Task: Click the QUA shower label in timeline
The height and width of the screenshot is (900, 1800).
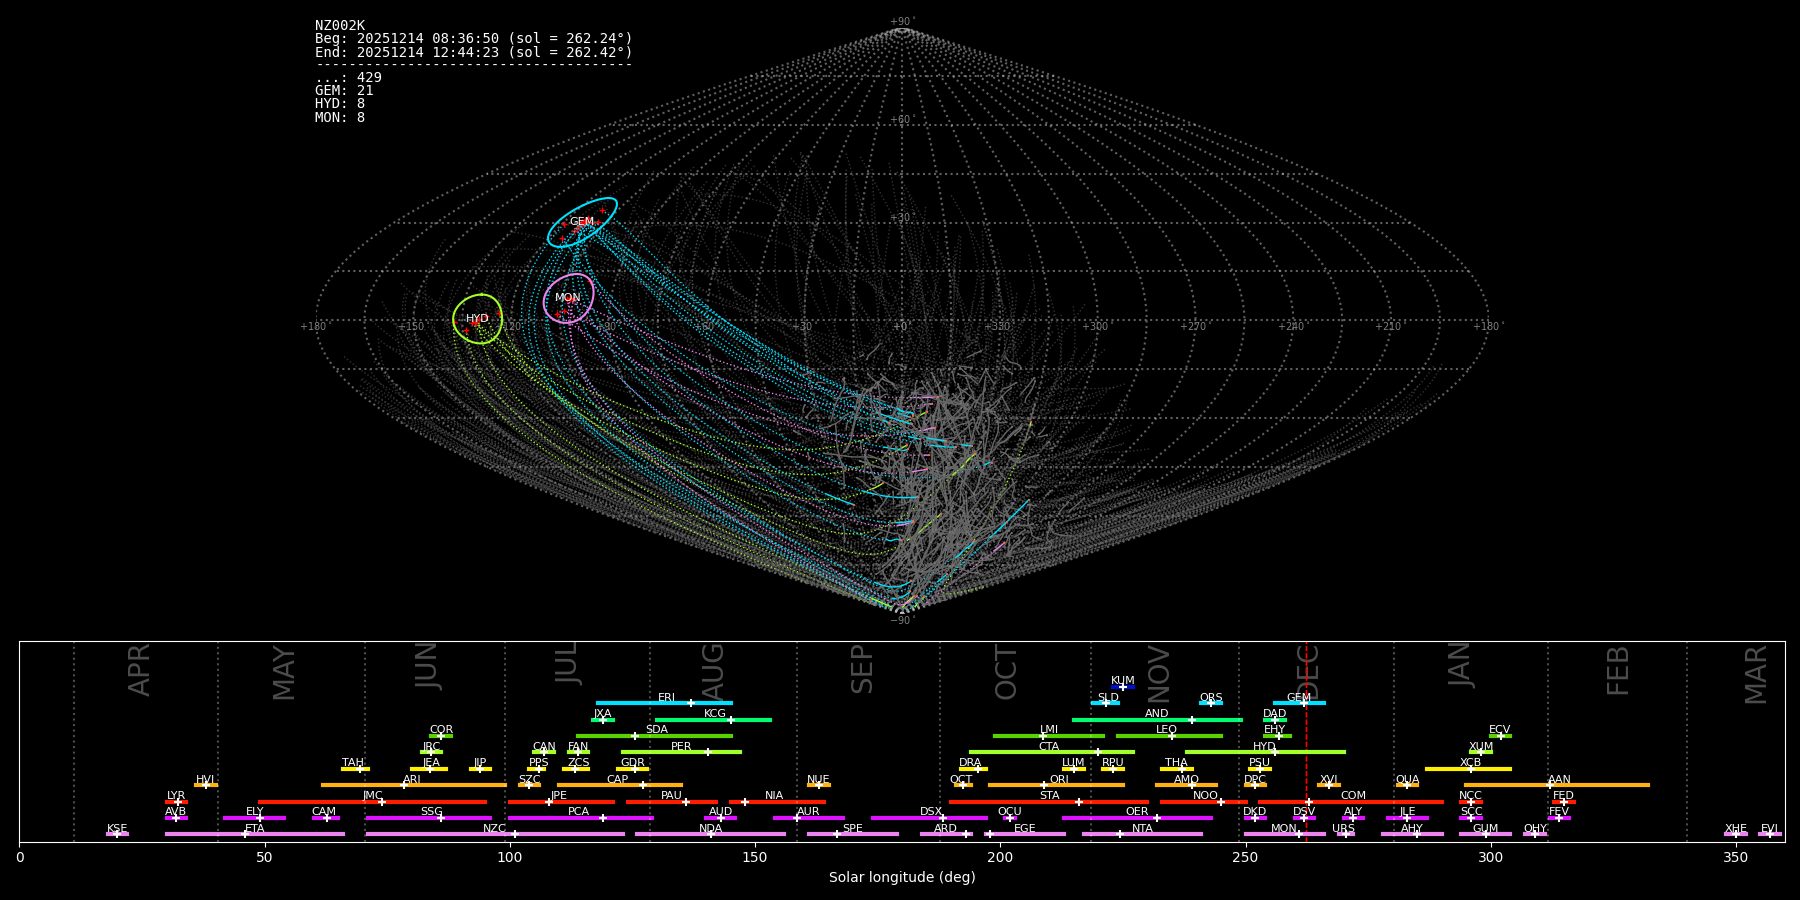Action: click(x=1407, y=780)
